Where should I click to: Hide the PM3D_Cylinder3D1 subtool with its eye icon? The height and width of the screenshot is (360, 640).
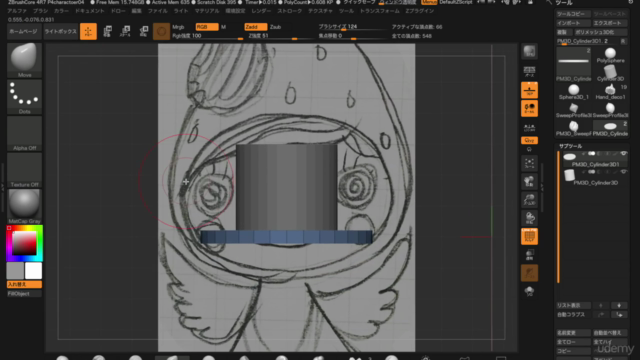(x=623, y=153)
